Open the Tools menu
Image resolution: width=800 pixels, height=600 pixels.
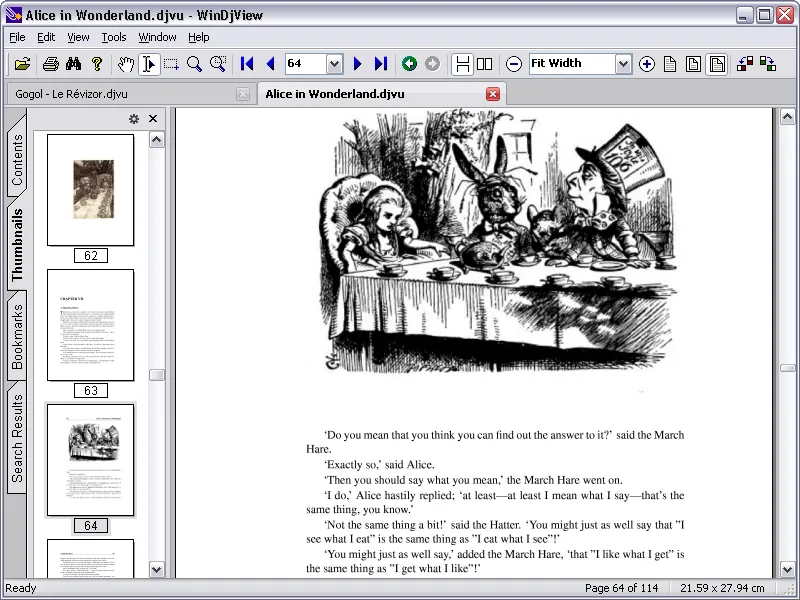coord(113,37)
